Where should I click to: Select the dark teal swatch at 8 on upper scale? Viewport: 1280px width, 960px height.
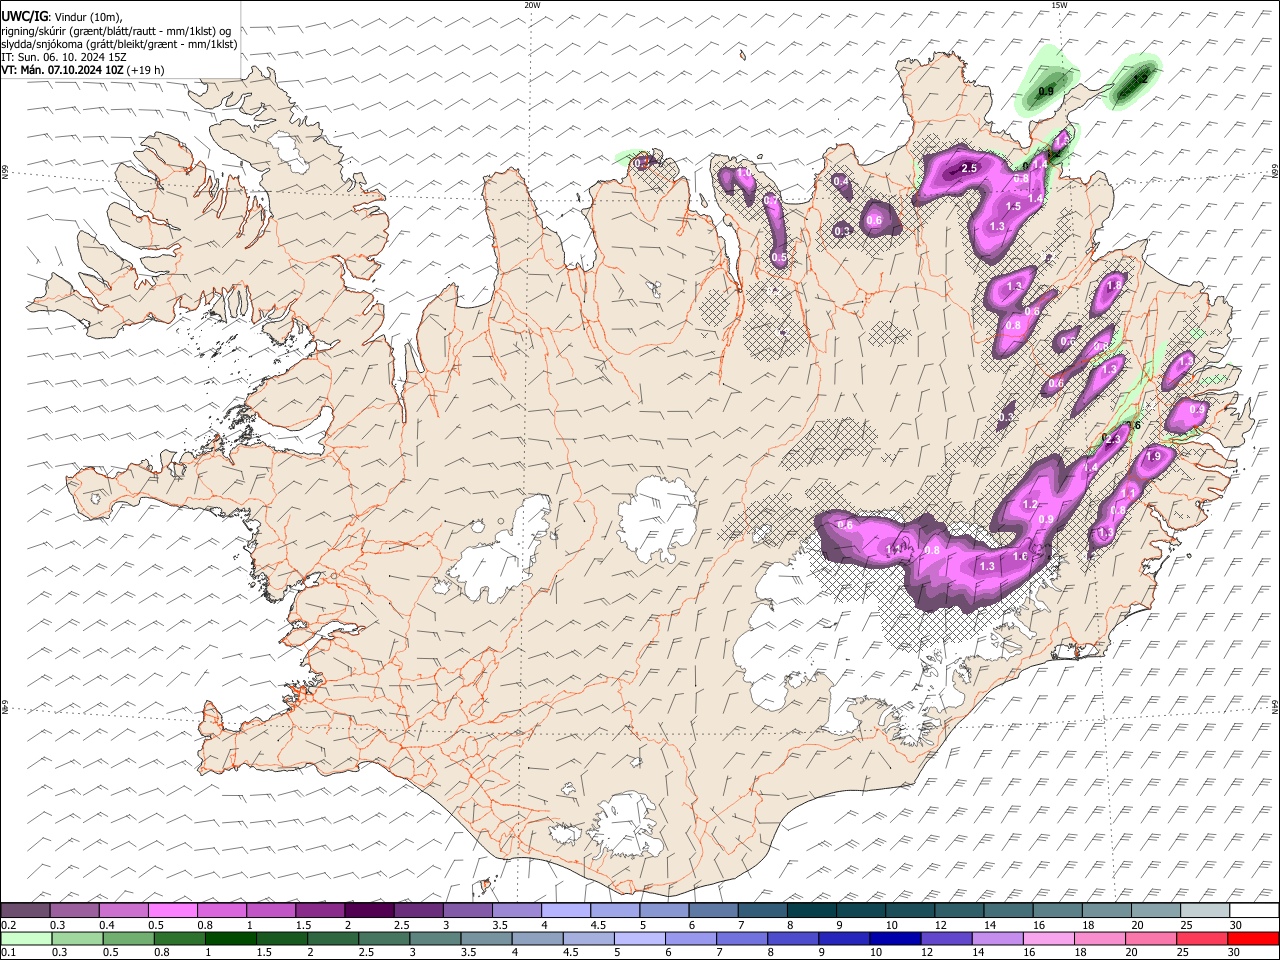point(812,910)
